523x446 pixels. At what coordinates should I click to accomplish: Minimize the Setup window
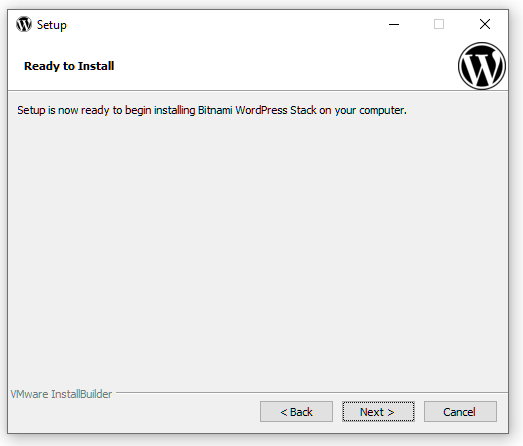(x=394, y=24)
